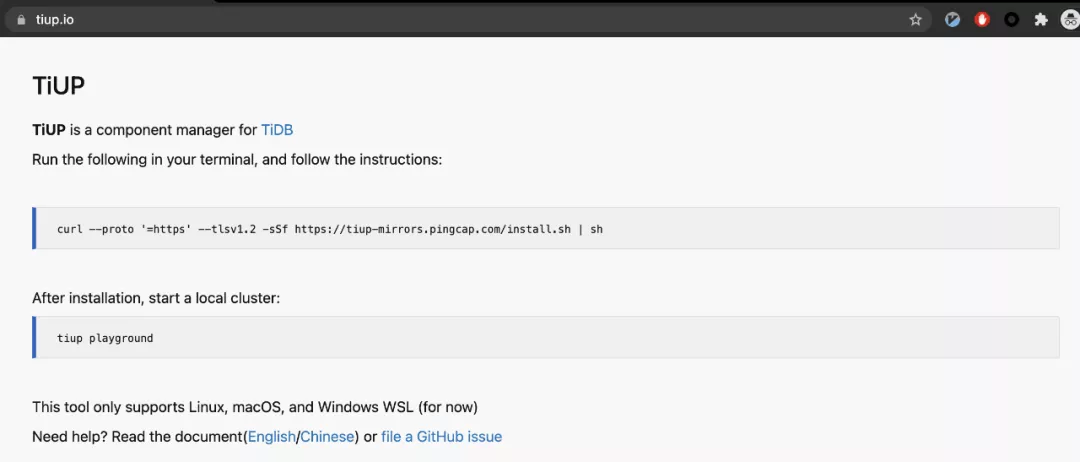
Task: Open the black circular extension icon
Action: click(1012, 20)
